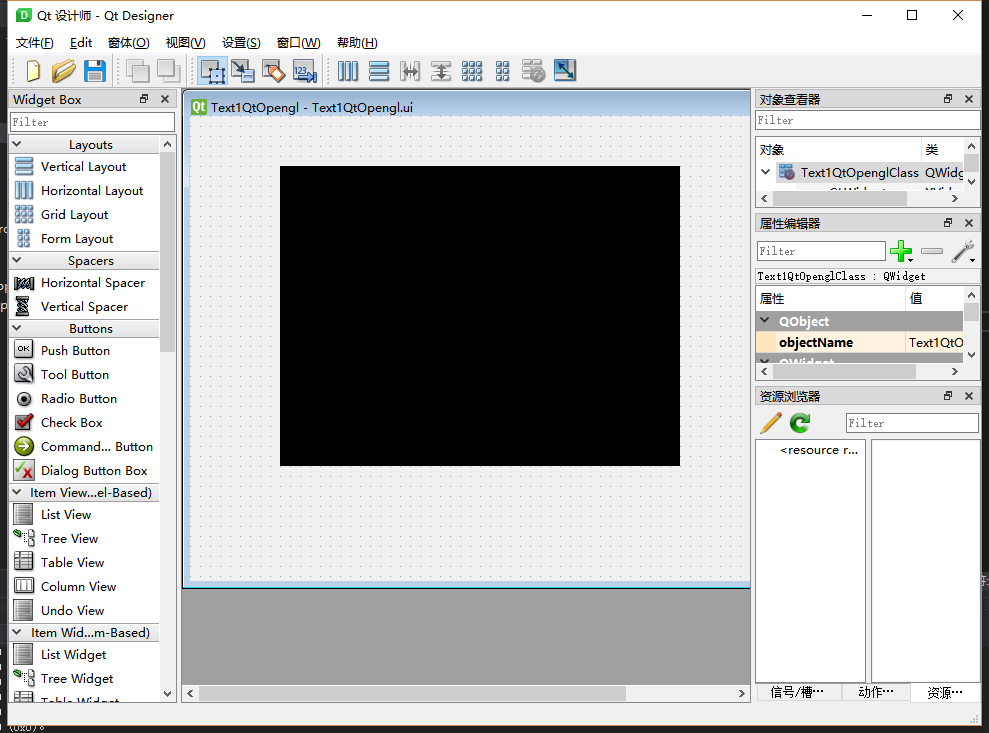The width and height of the screenshot is (989, 733).
Task: Collapse the Layouts category
Action: point(17,144)
